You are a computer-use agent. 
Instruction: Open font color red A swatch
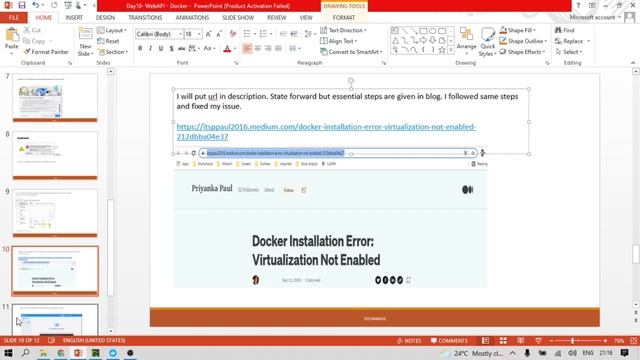click(227, 49)
